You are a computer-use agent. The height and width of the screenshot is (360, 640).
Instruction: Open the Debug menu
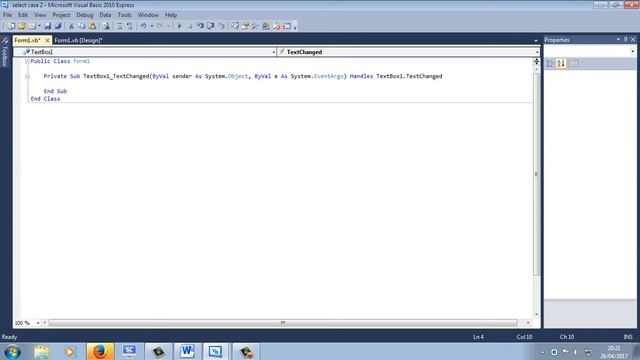click(x=84, y=15)
